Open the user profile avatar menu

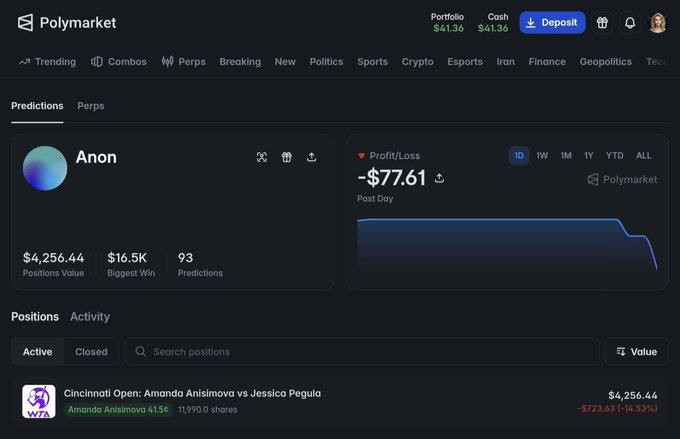657,23
